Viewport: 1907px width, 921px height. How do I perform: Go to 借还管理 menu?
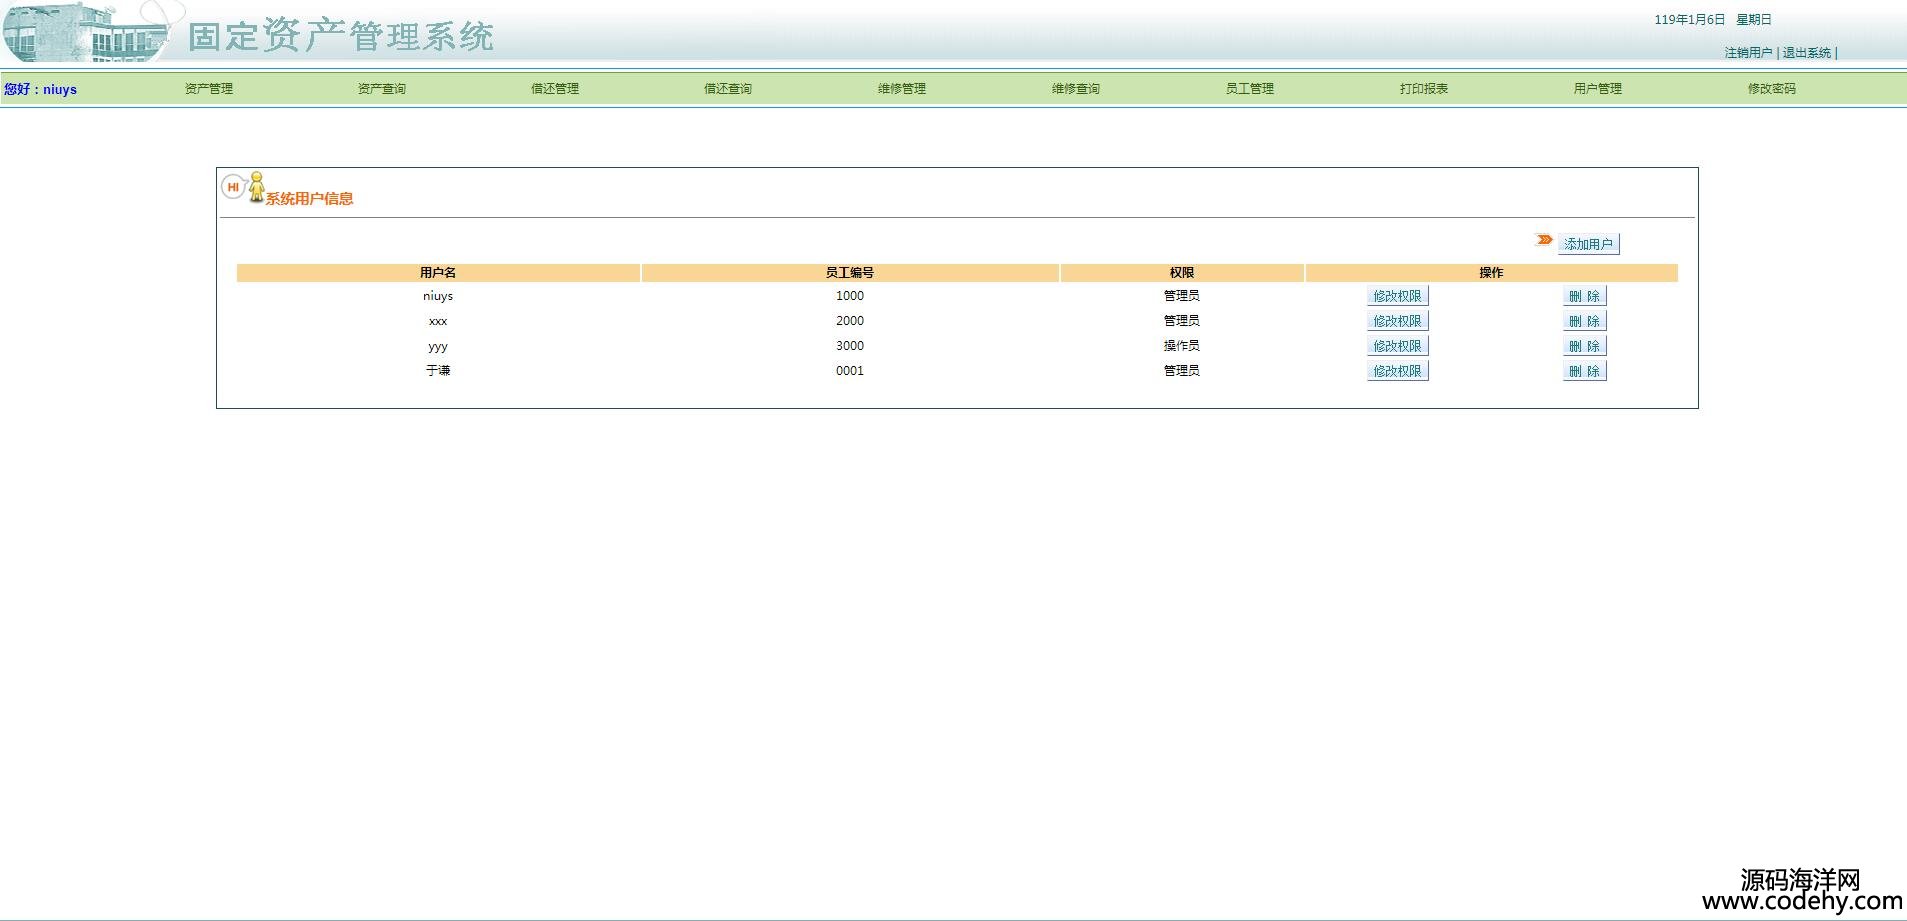(555, 89)
